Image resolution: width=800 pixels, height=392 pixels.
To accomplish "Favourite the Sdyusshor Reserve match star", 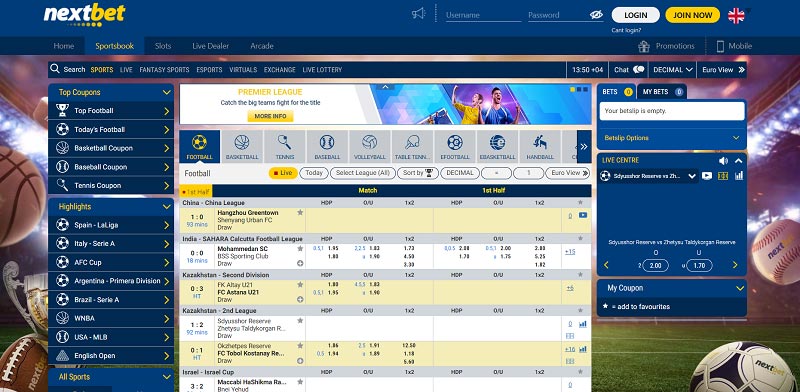I will coord(300,321).
